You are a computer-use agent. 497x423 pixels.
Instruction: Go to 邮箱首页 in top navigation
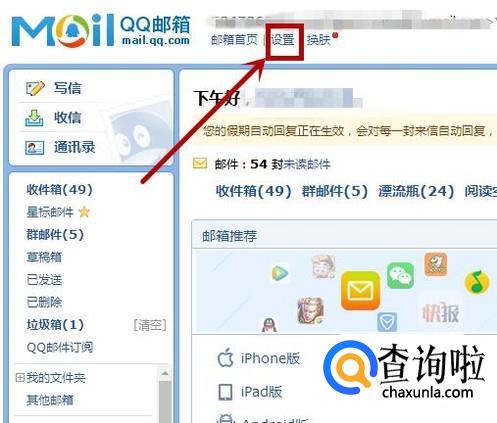pyautogui.click(x=234, y=40)
